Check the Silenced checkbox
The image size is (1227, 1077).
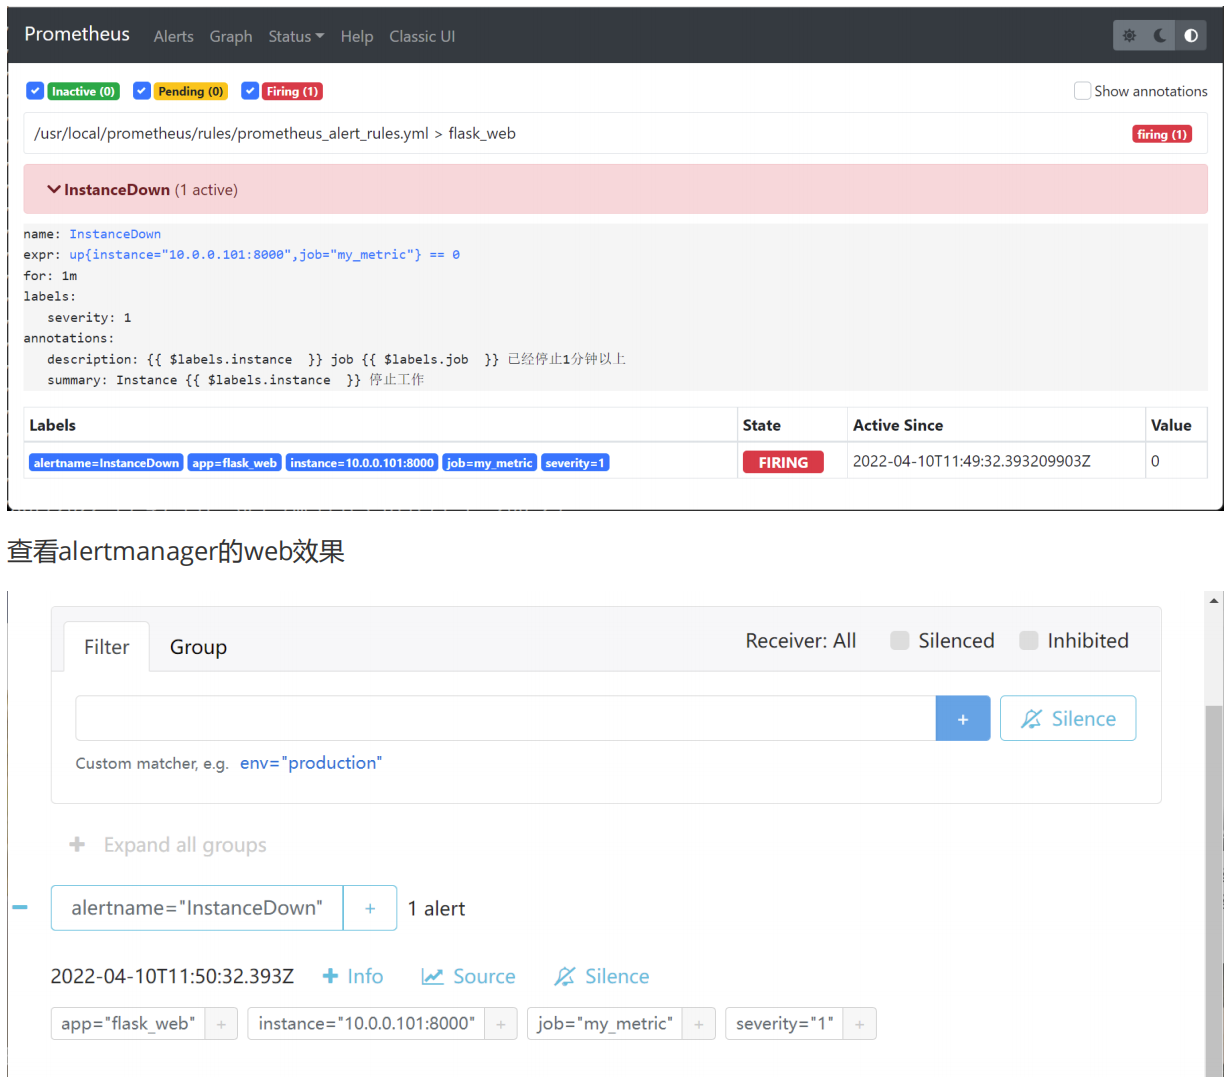pyautogui.click(x=900, y=641)
